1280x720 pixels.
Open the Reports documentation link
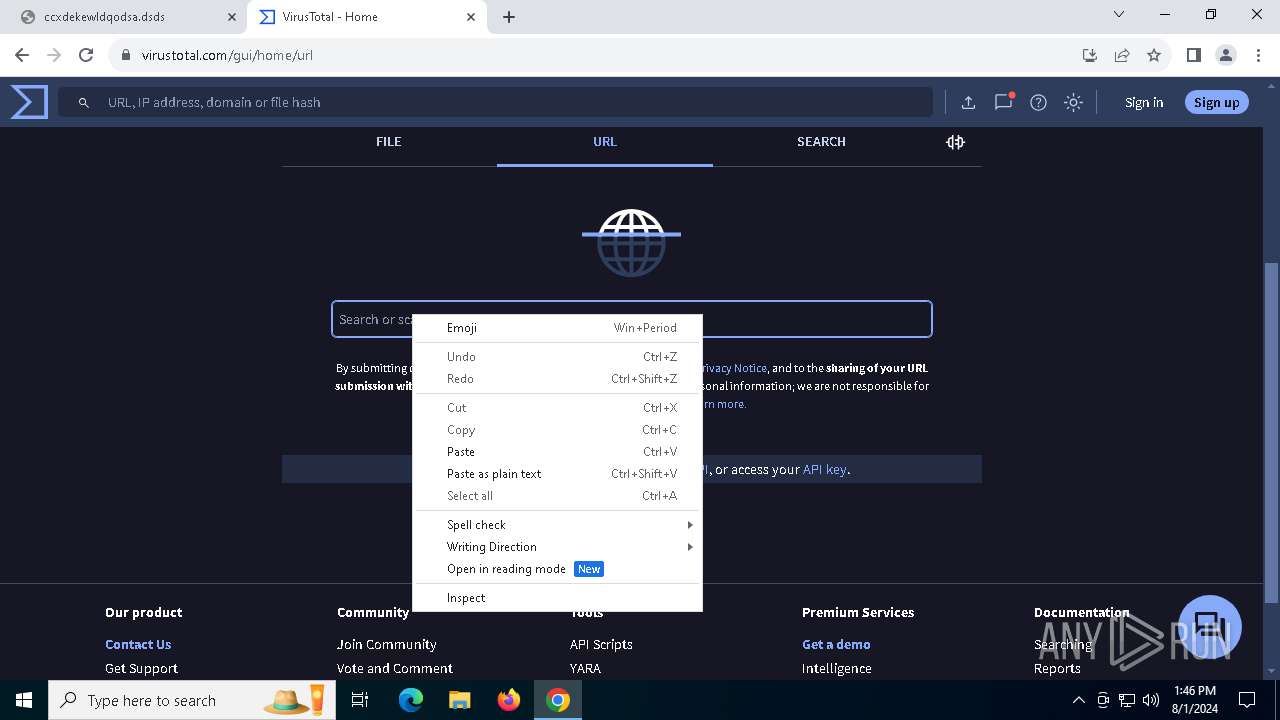pos(1057,669)
